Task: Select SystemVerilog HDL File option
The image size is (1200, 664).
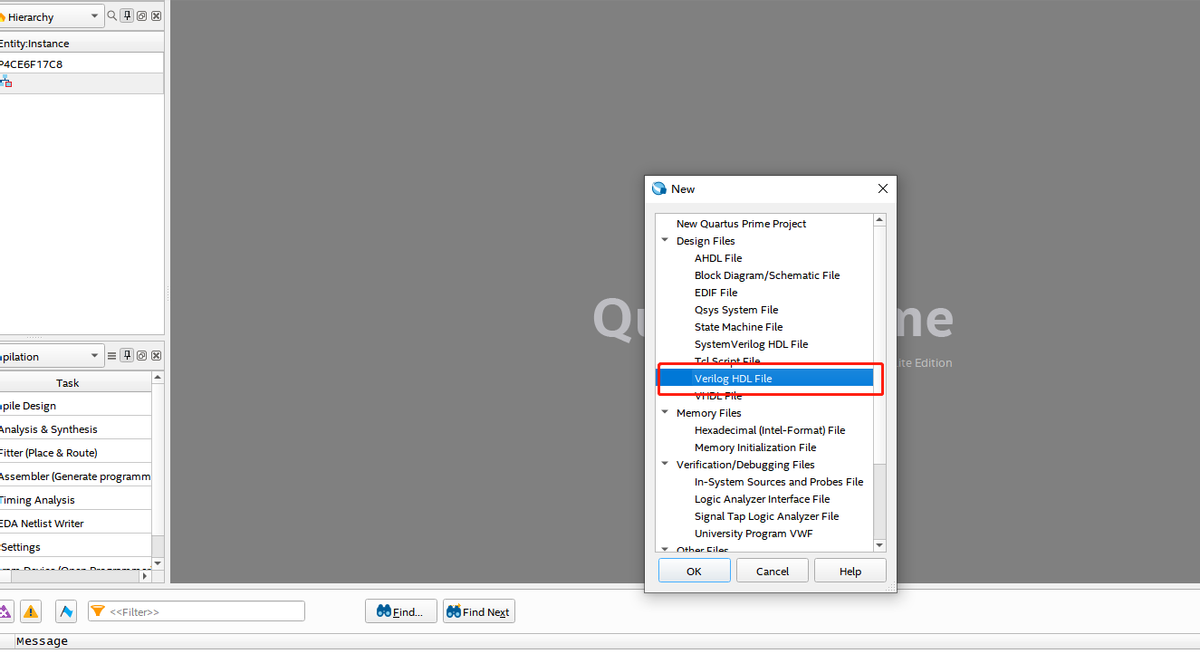Action: [x=751, y=344]
